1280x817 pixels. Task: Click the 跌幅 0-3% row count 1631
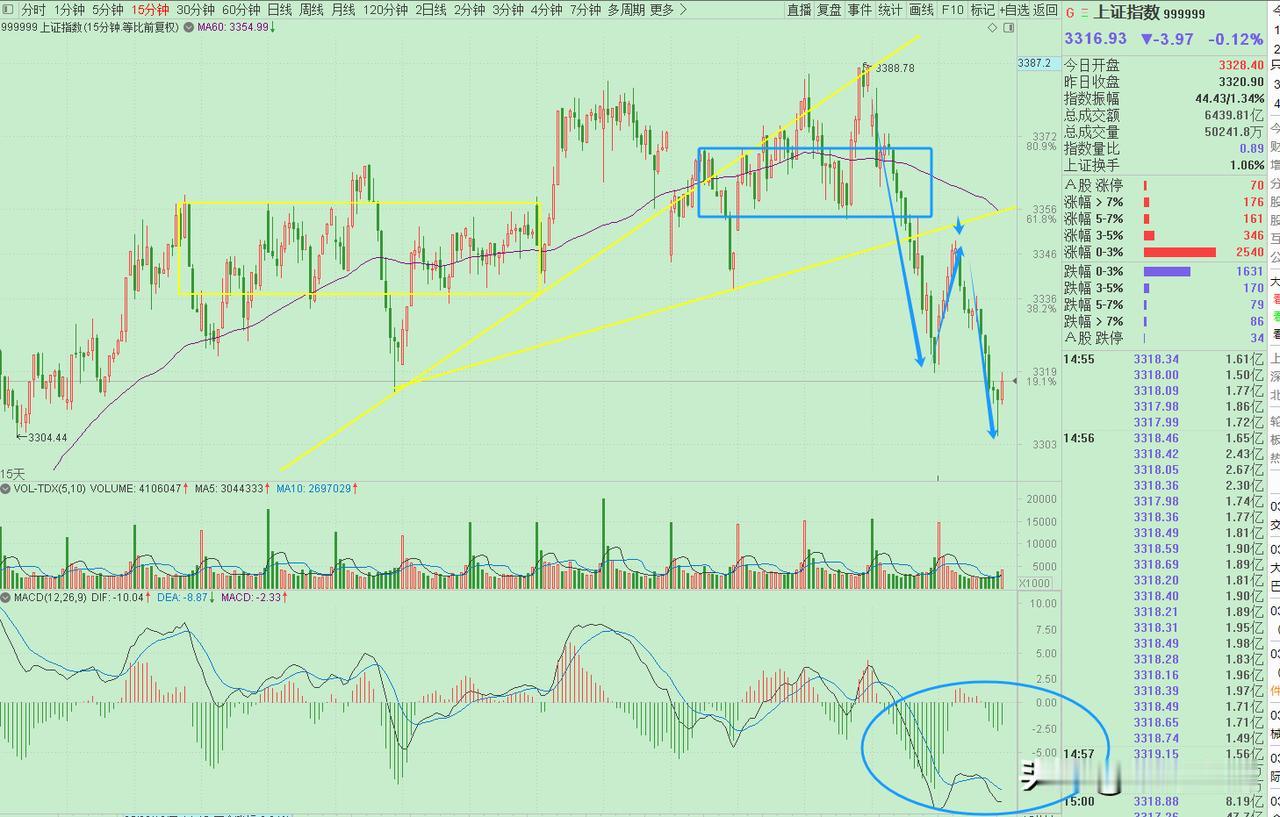(1250, 271)
